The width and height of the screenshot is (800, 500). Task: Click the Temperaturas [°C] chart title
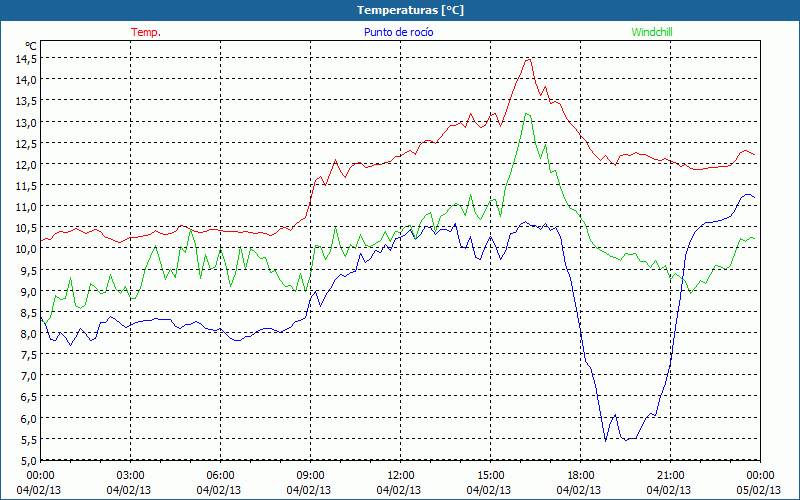click(411, 10)
